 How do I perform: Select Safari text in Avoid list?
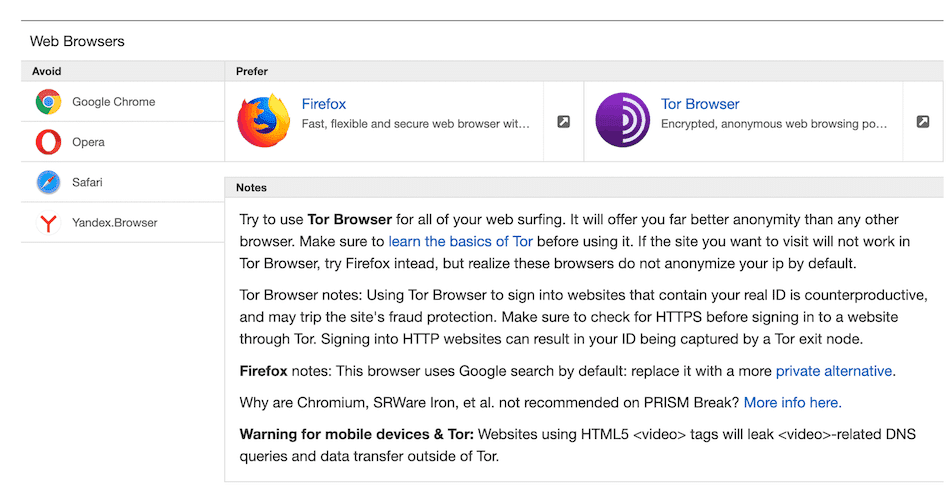(x=87, y=183)
